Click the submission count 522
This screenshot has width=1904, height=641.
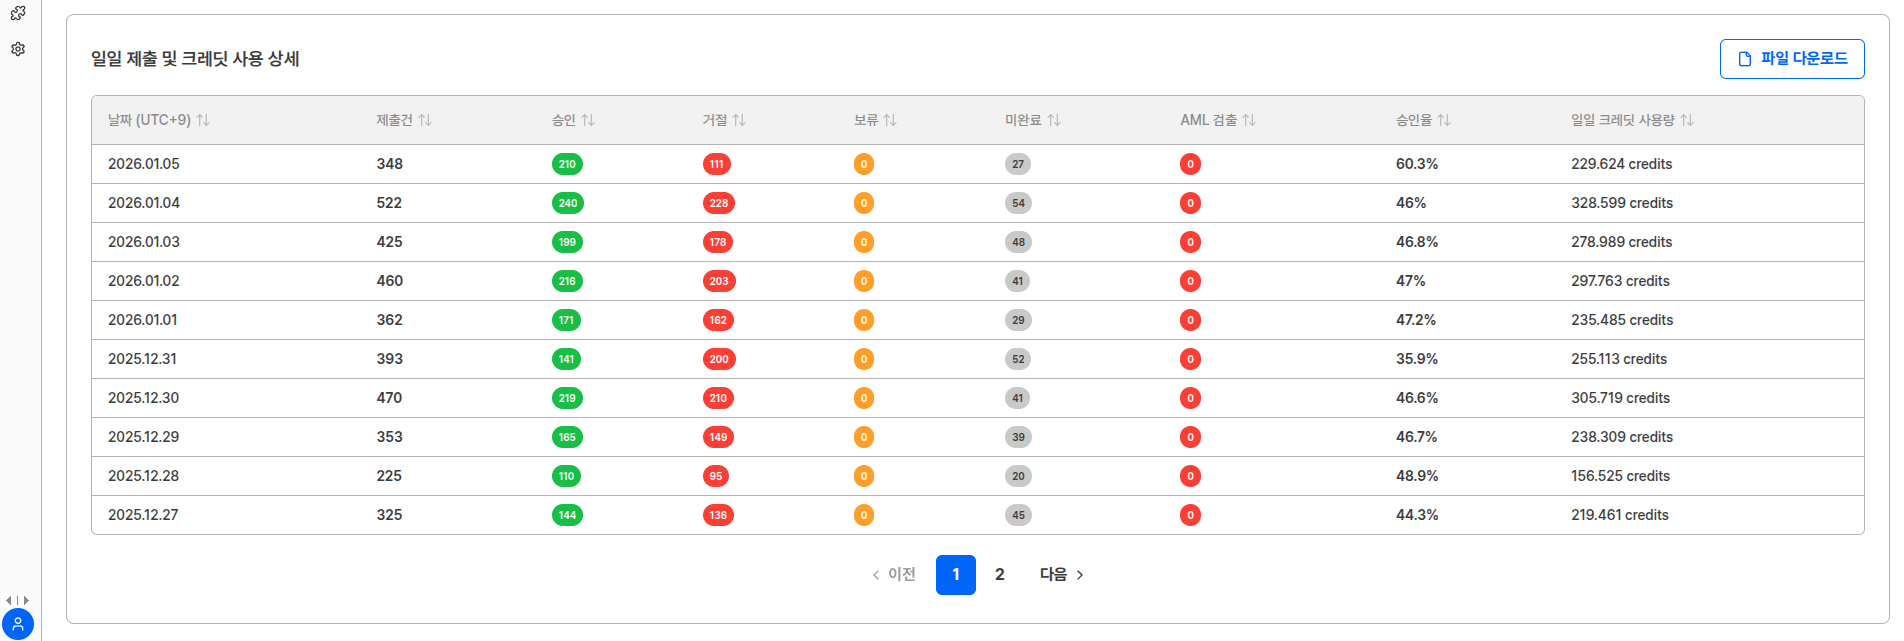click(x=389, y=203)
